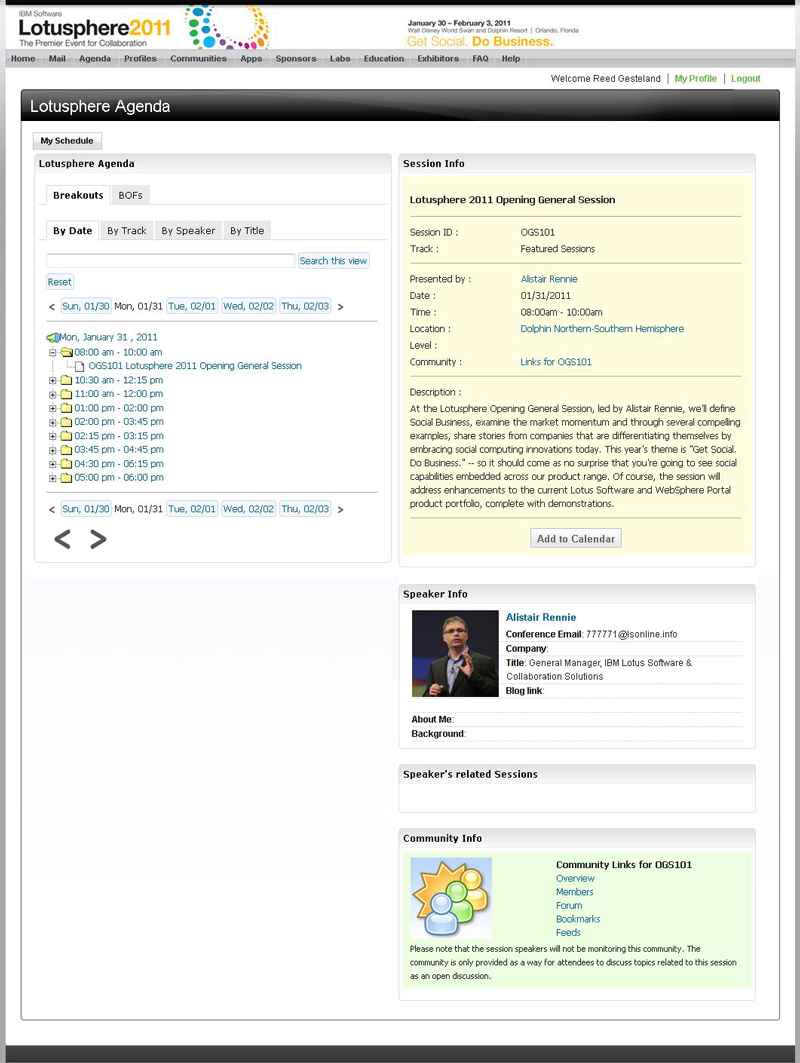Screen dimensions: 800x1063
Task: Click the Logout link
Action: 746,79
